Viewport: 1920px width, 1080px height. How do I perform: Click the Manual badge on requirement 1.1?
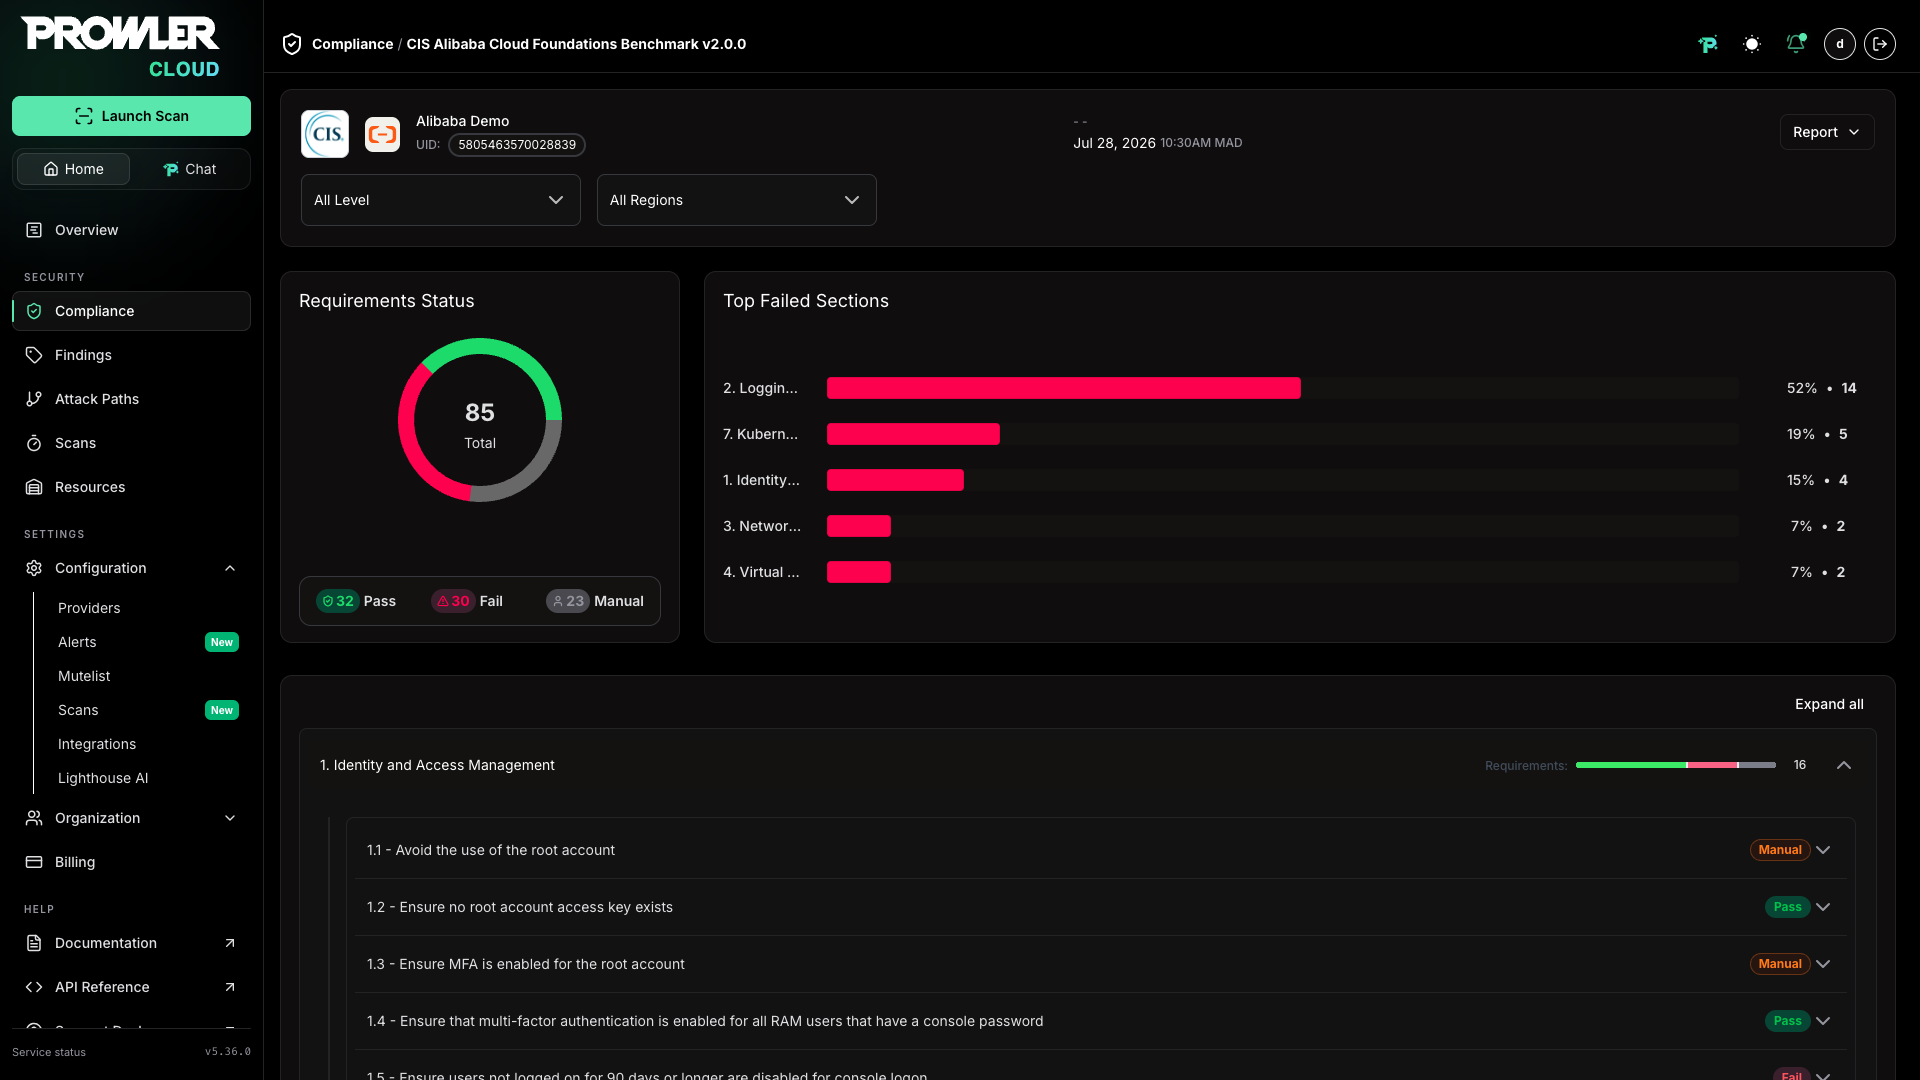point(1780,850)
